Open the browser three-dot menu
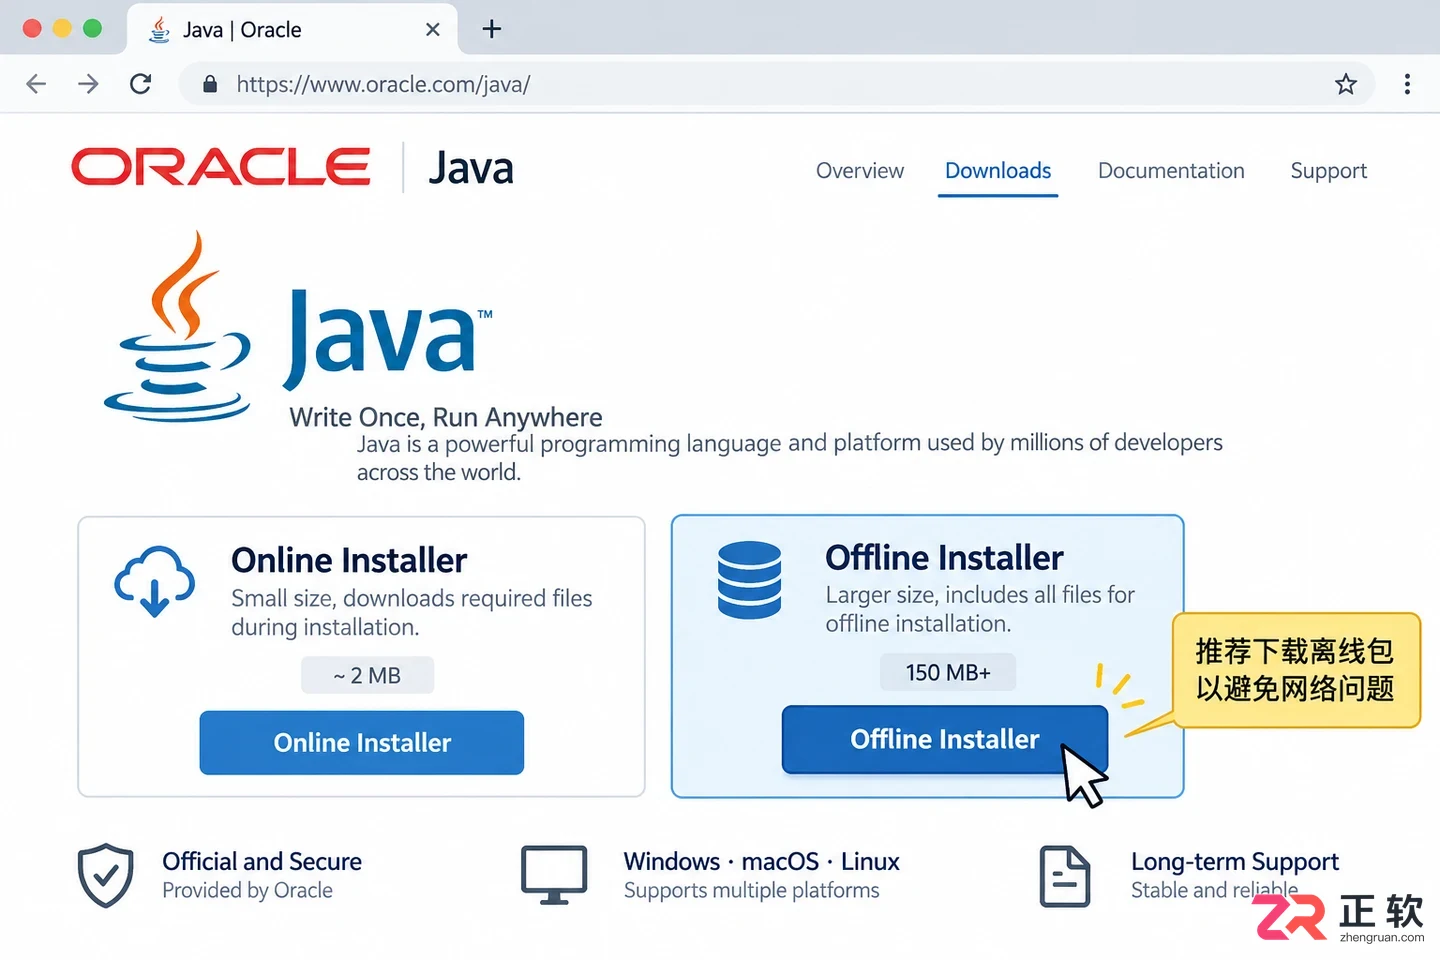This screenshot has width=1440, height=960. 1407,84
